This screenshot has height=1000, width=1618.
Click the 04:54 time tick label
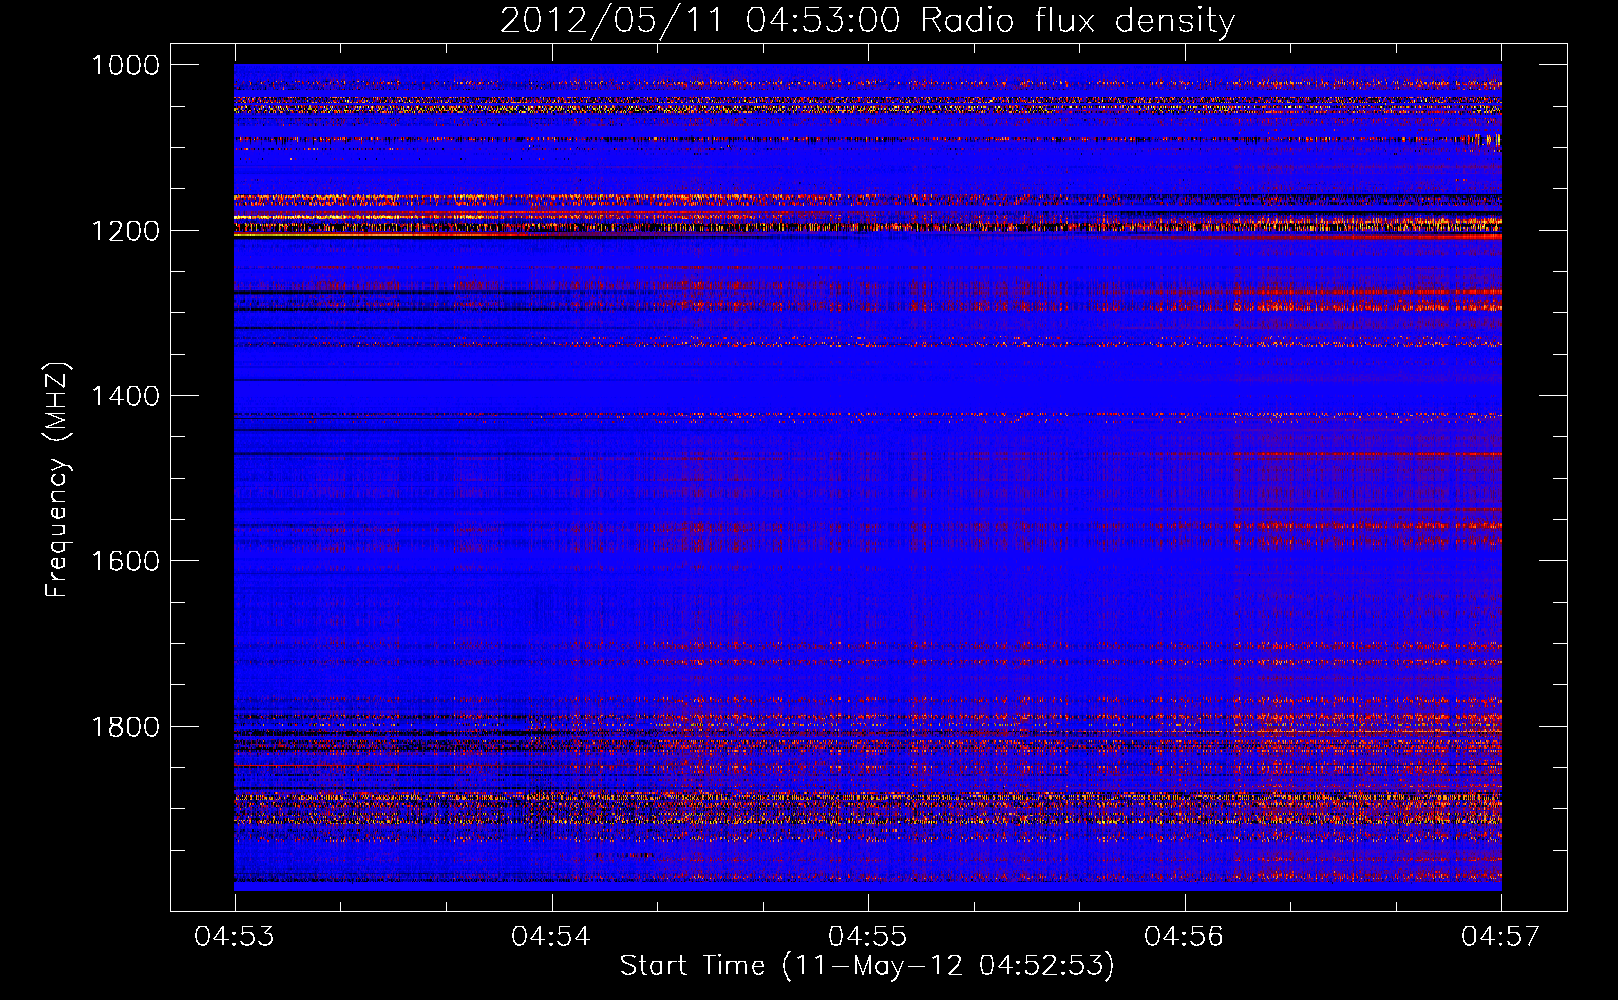click(x=552, y=936)
